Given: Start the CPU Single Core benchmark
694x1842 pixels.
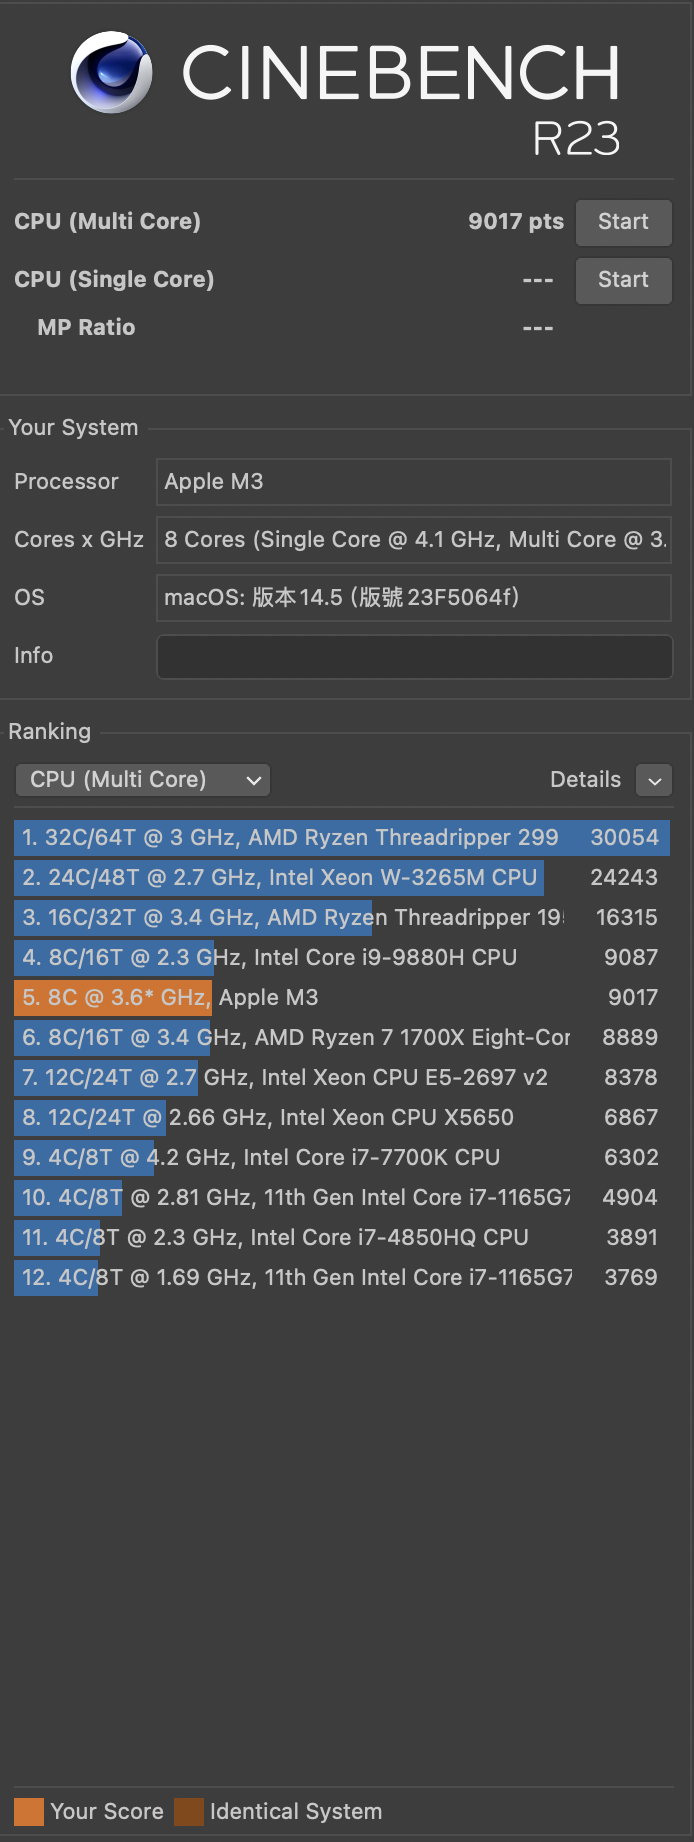Looking at the screenshot, I should [x=623, y=280].
